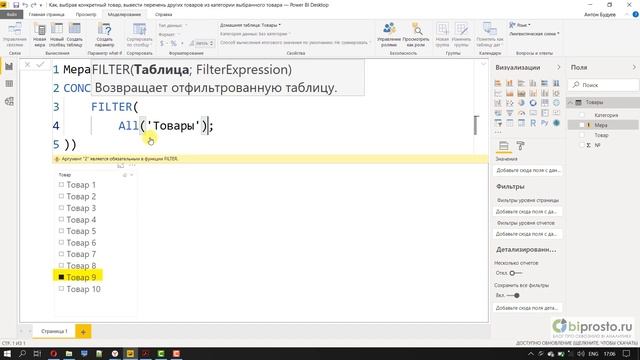Screen dimensions: 640x360
Task: Switch to the Справка ribbon tab
Action: [x=164, y=15]
